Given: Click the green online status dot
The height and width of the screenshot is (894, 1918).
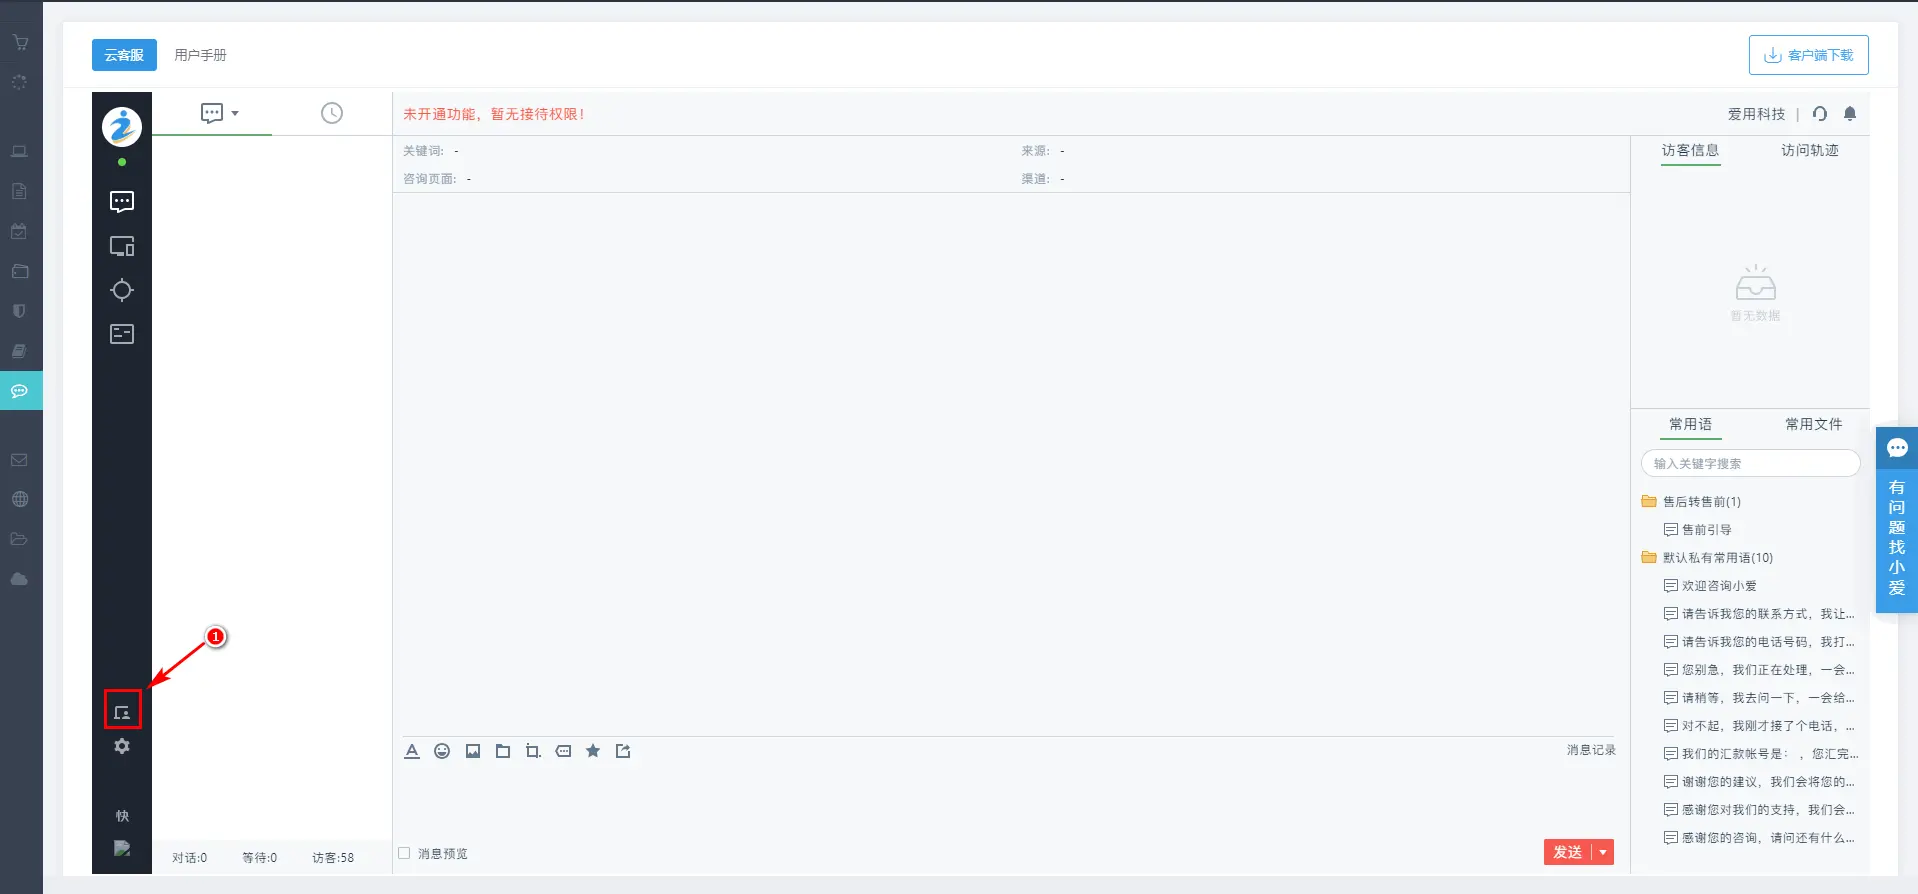Looking at the screenshot, I should pyautogui.click(x=122, y=162).
